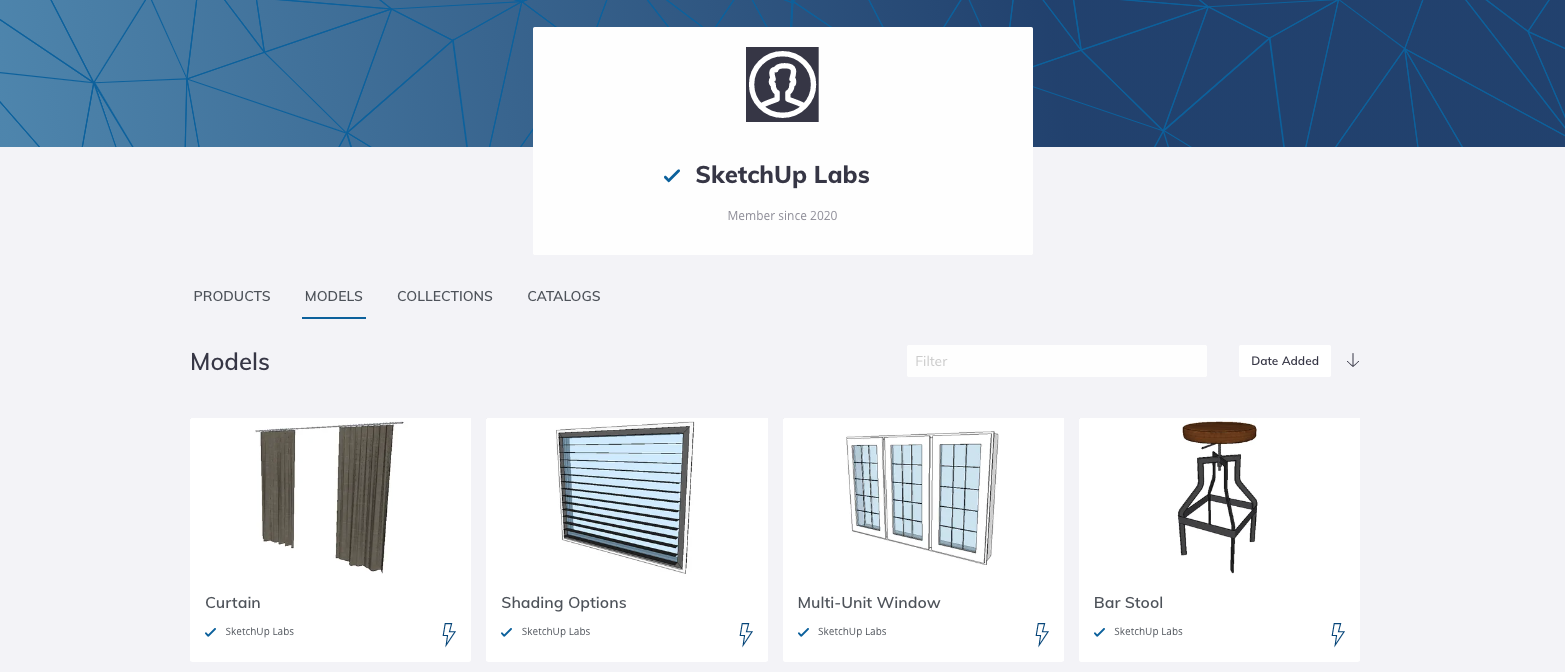This screenshot has height=672, width=1565.
Task: Open the Bar Stool model thumbnail
Action: 1218,495
